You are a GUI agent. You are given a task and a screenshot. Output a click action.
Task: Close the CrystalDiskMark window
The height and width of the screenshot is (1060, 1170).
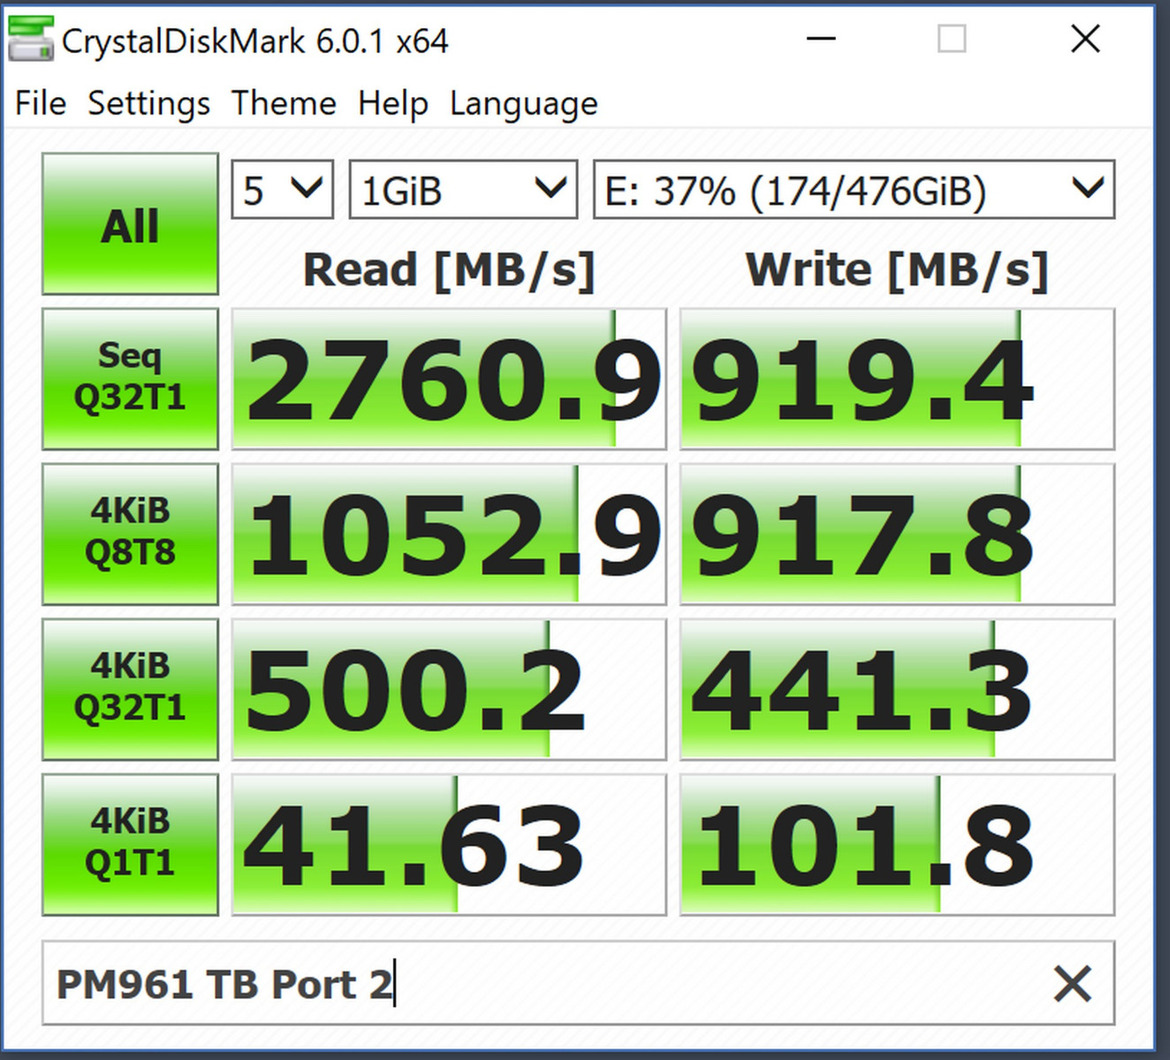click(1085, 39)
